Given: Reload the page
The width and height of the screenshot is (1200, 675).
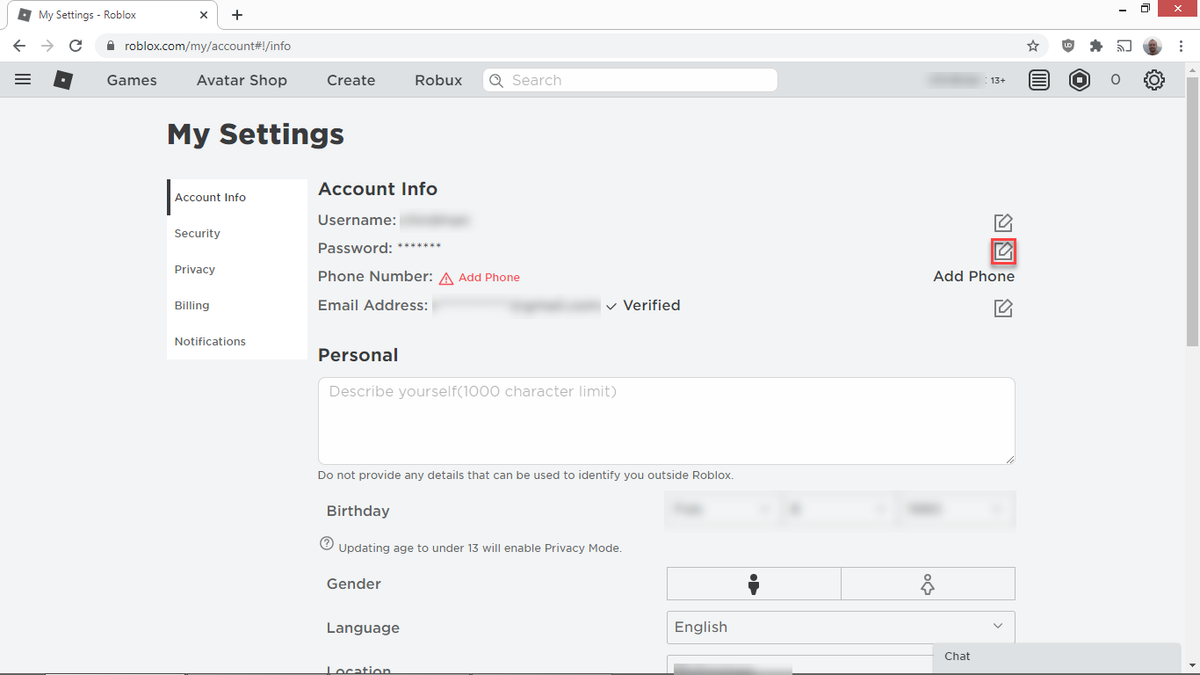Looking at the screenshot, I should (76, 46).
